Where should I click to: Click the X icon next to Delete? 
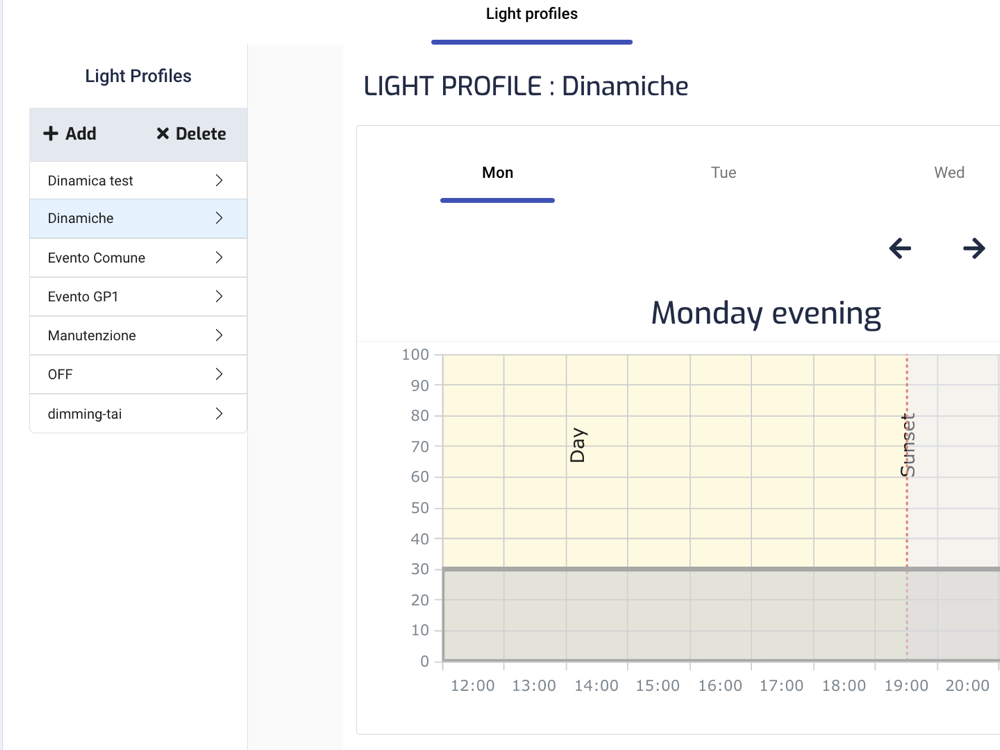click(163, 134)
